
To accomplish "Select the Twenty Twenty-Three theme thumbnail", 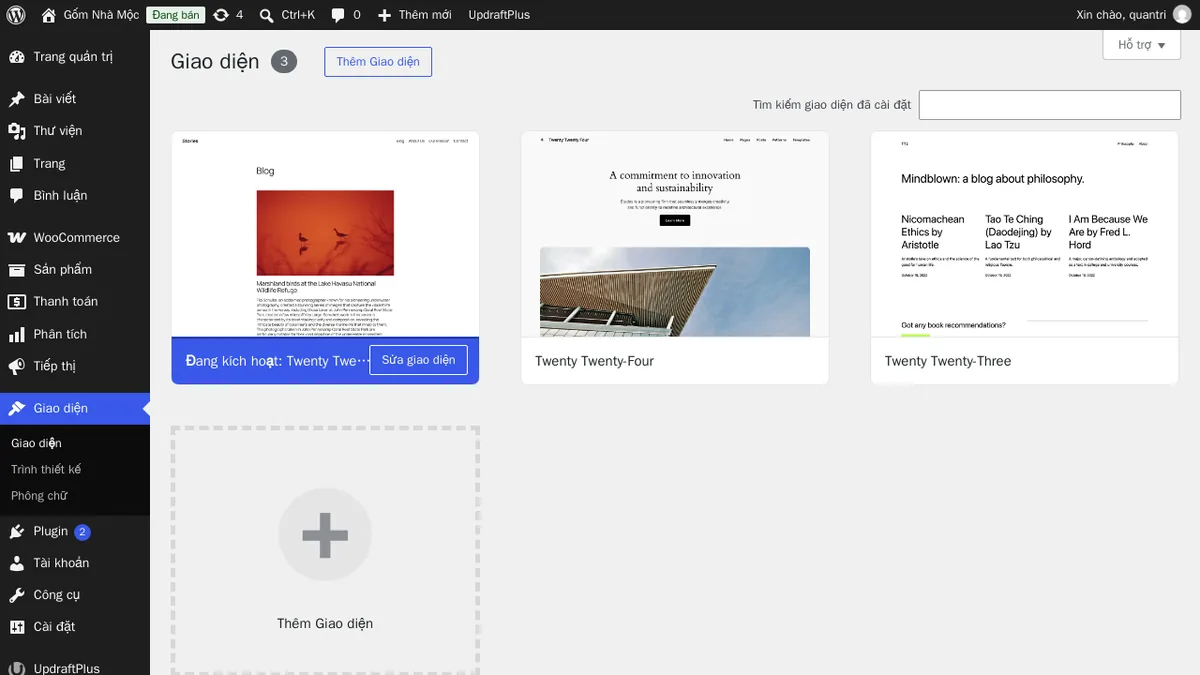I will click(1025, 234).
